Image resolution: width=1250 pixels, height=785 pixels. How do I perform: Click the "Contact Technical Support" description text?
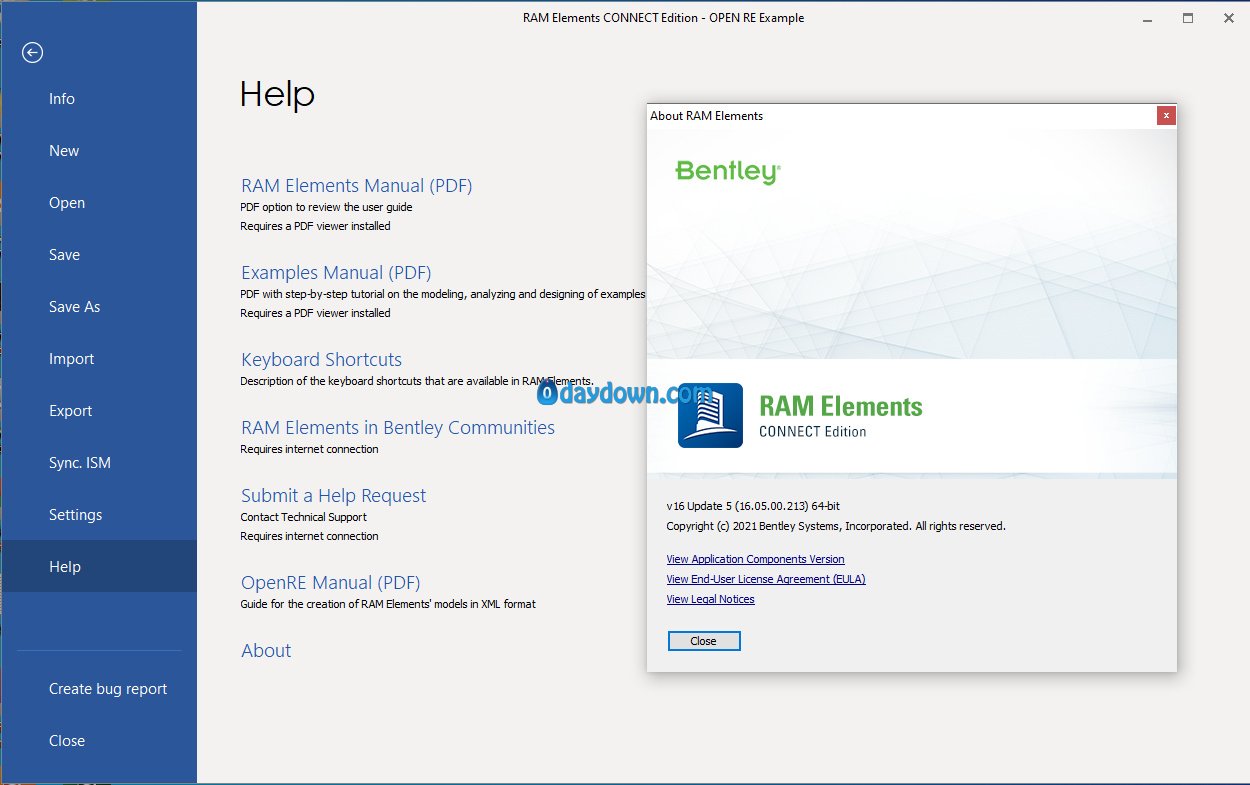pos(303,517)
